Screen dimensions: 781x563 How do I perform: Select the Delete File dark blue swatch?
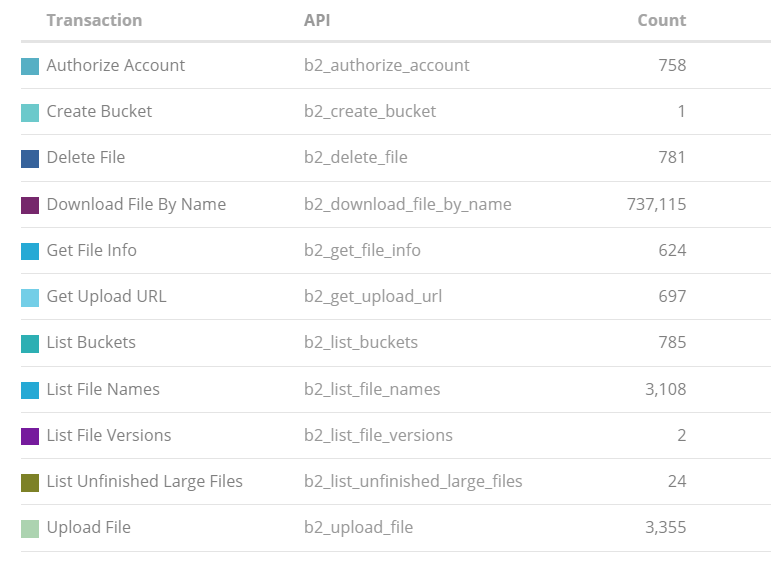[x=30, y=159]
